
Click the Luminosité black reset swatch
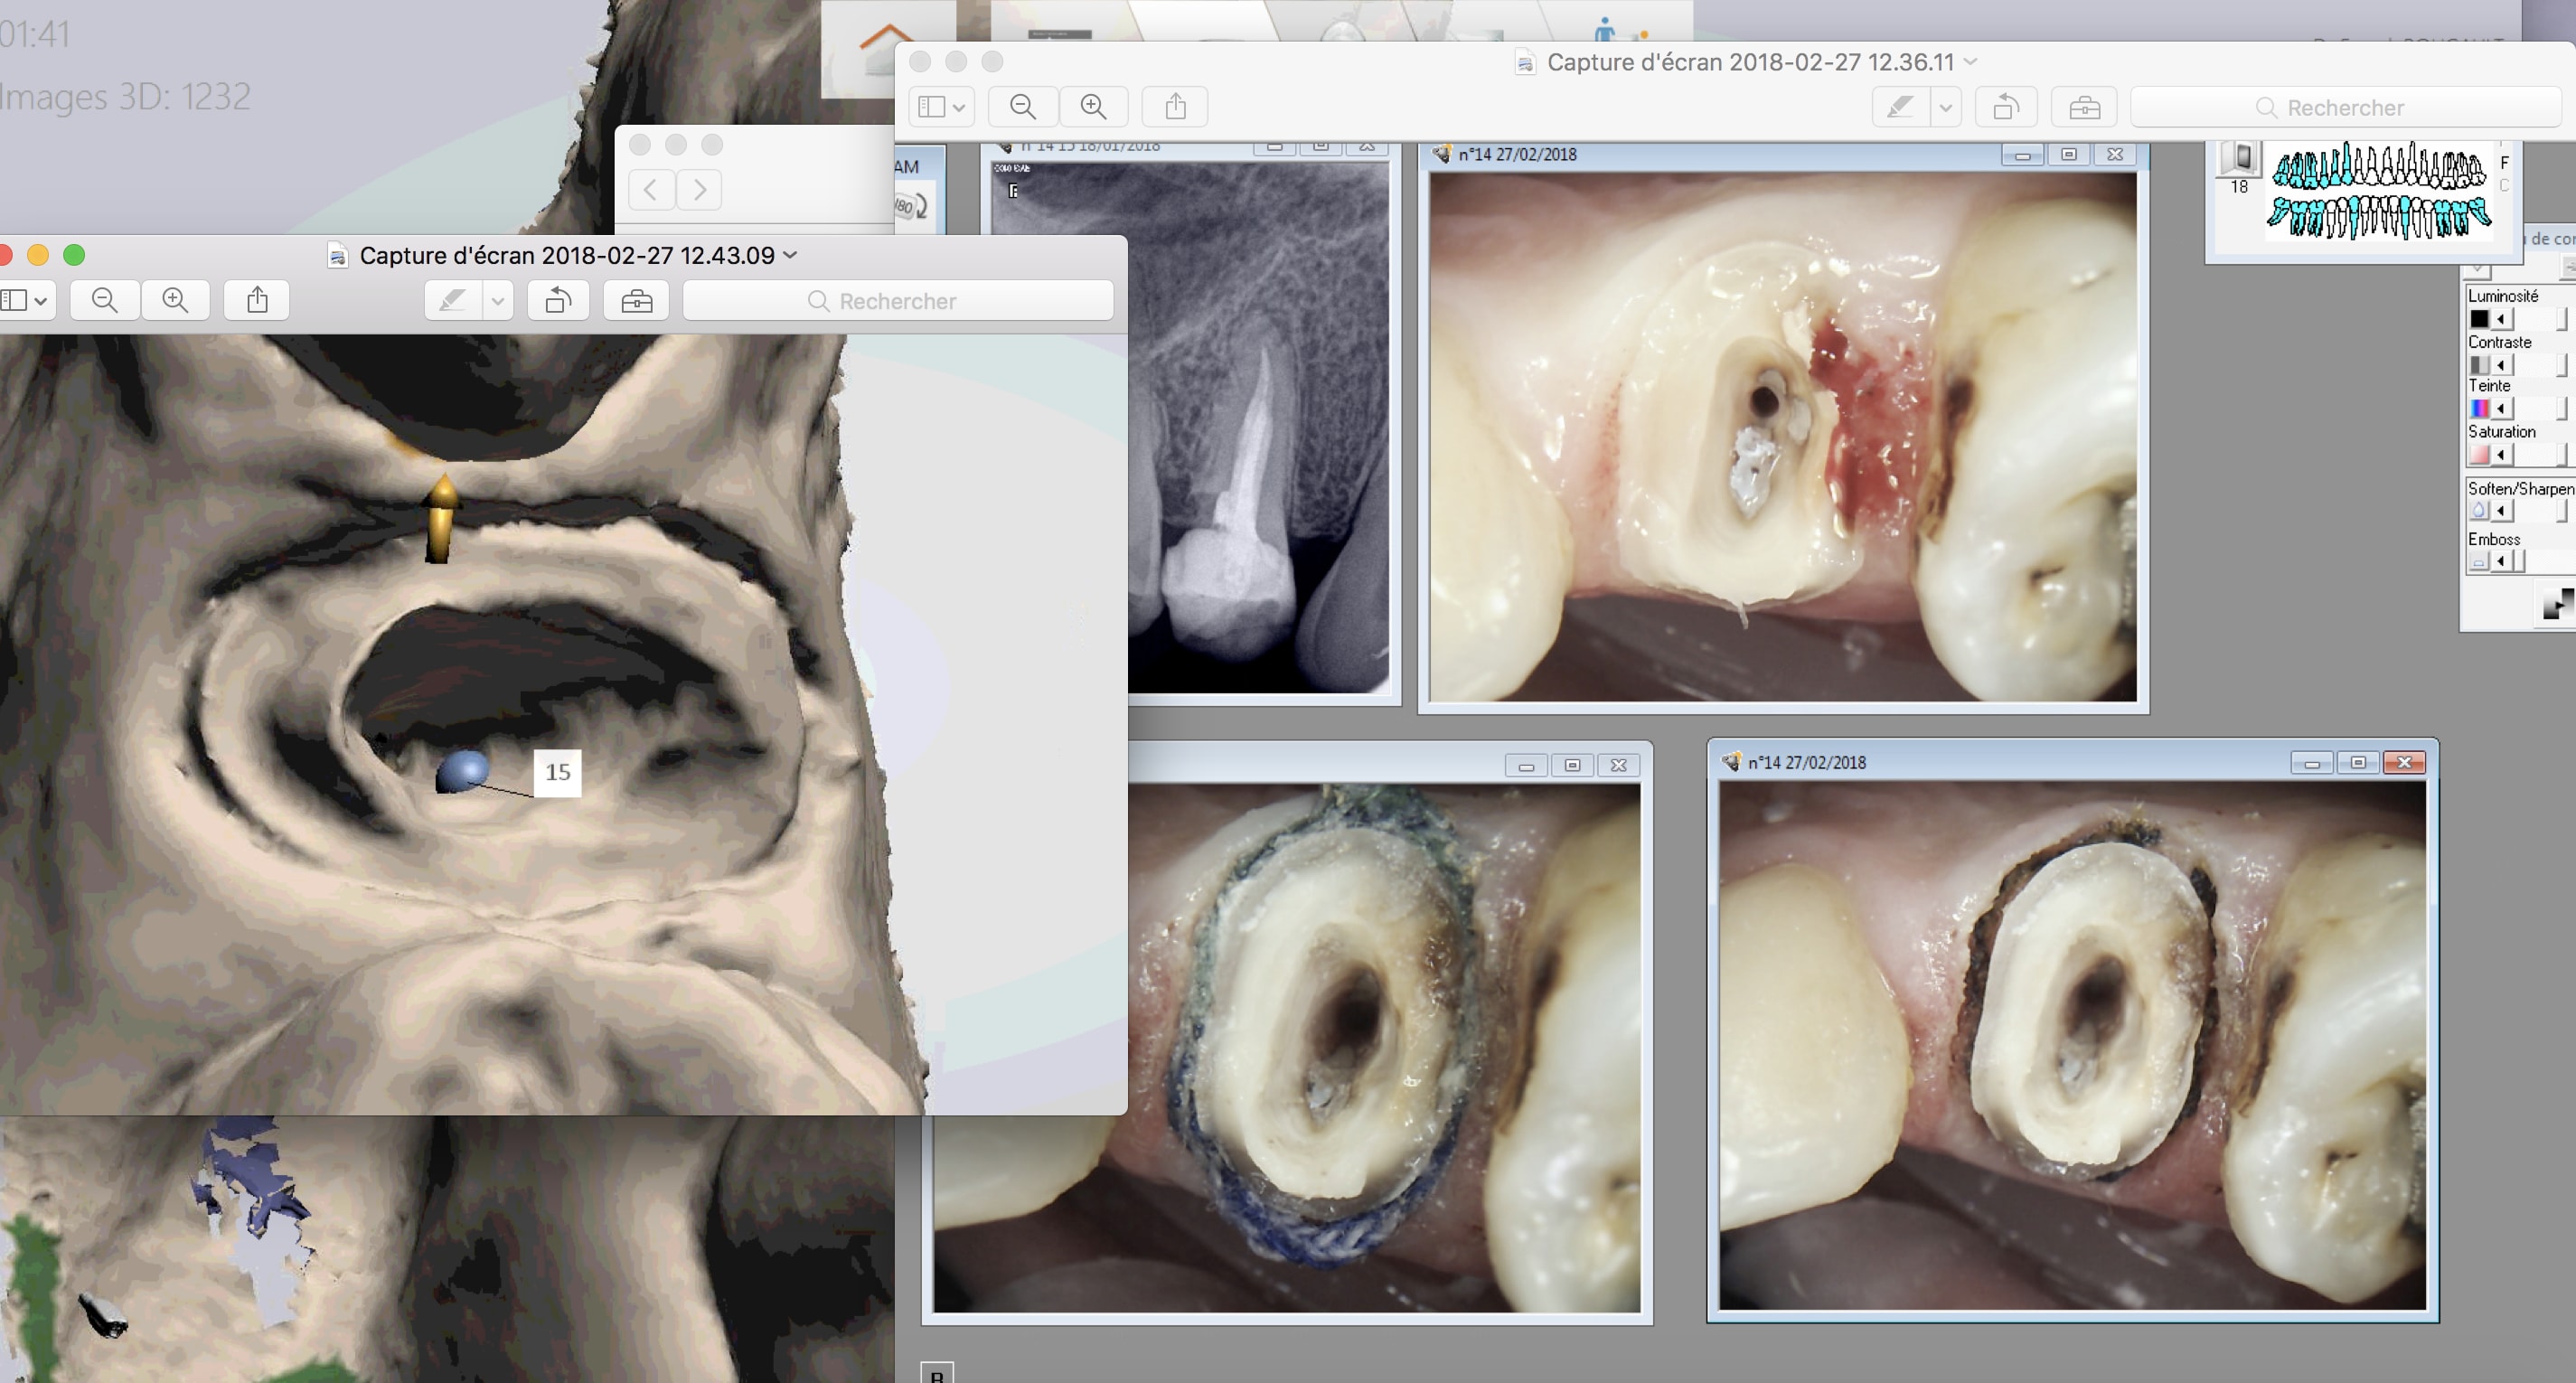click(x=2479, y=319)
